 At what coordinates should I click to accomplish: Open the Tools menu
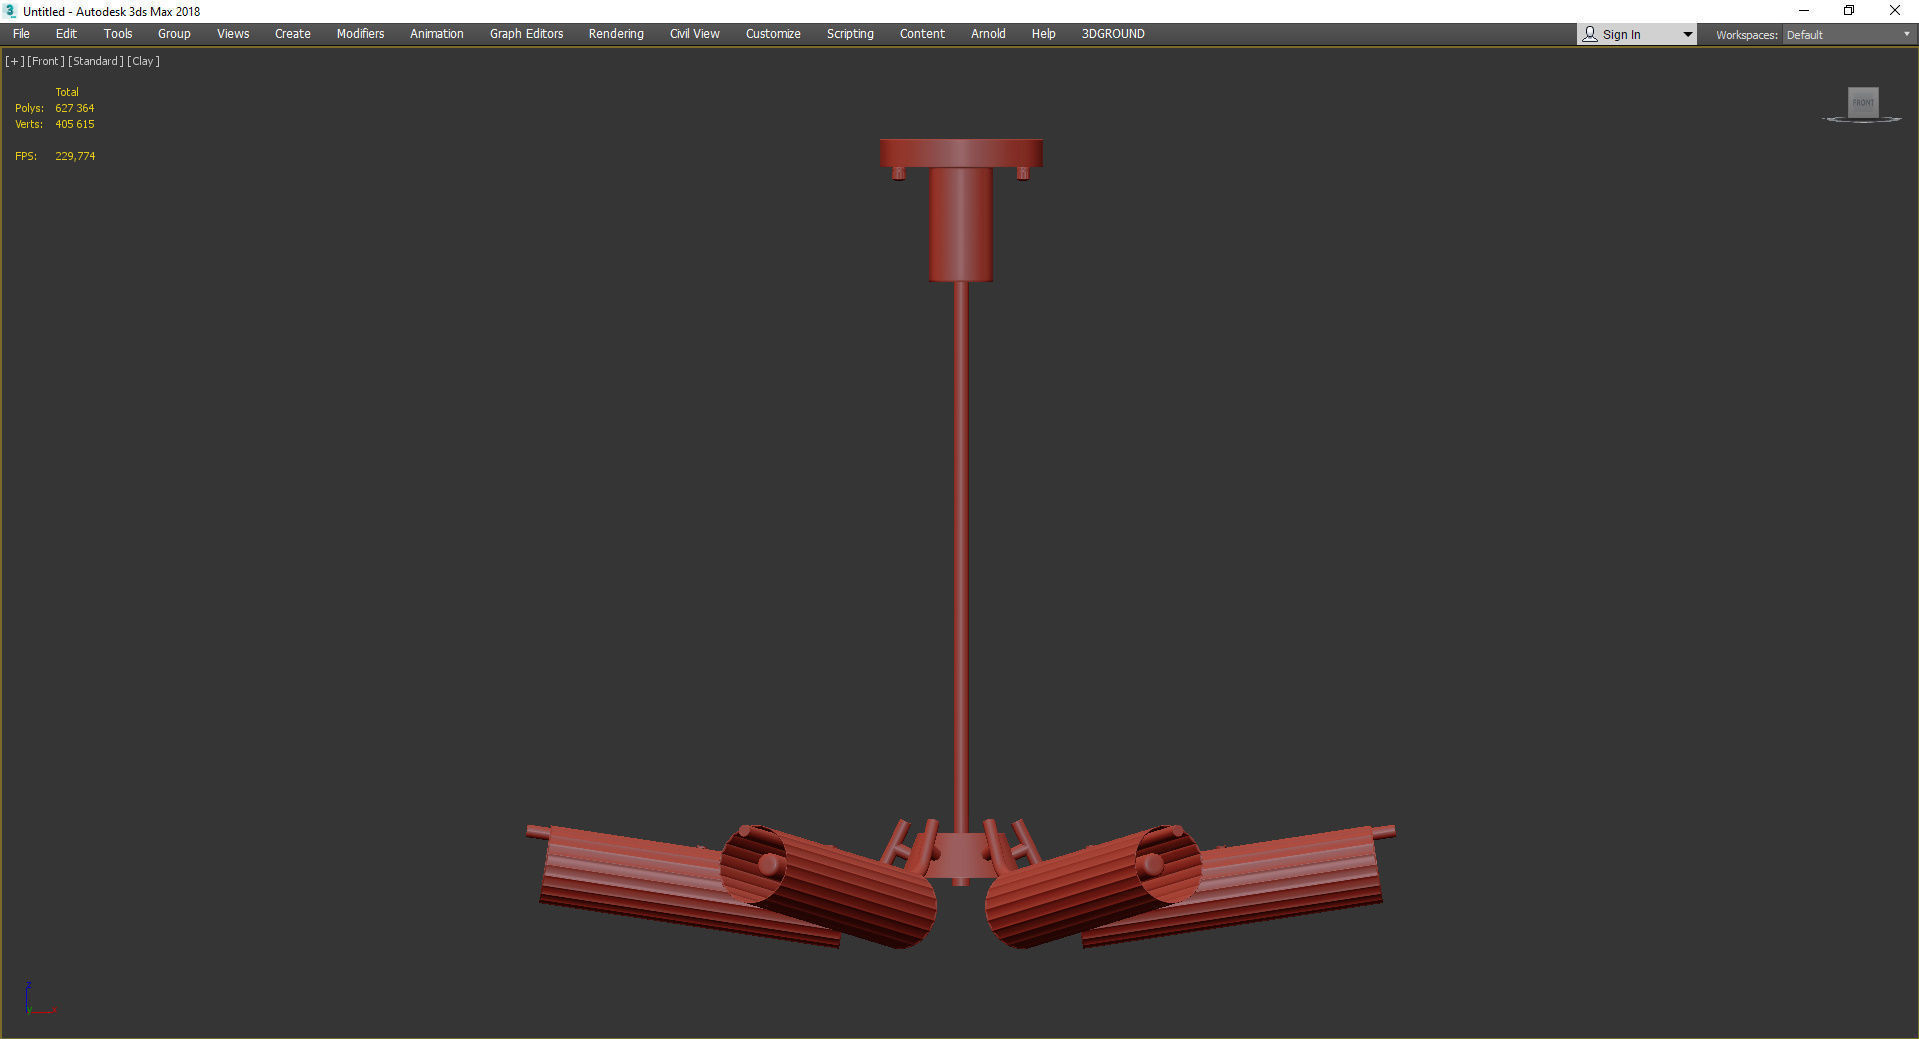[118, 34]
